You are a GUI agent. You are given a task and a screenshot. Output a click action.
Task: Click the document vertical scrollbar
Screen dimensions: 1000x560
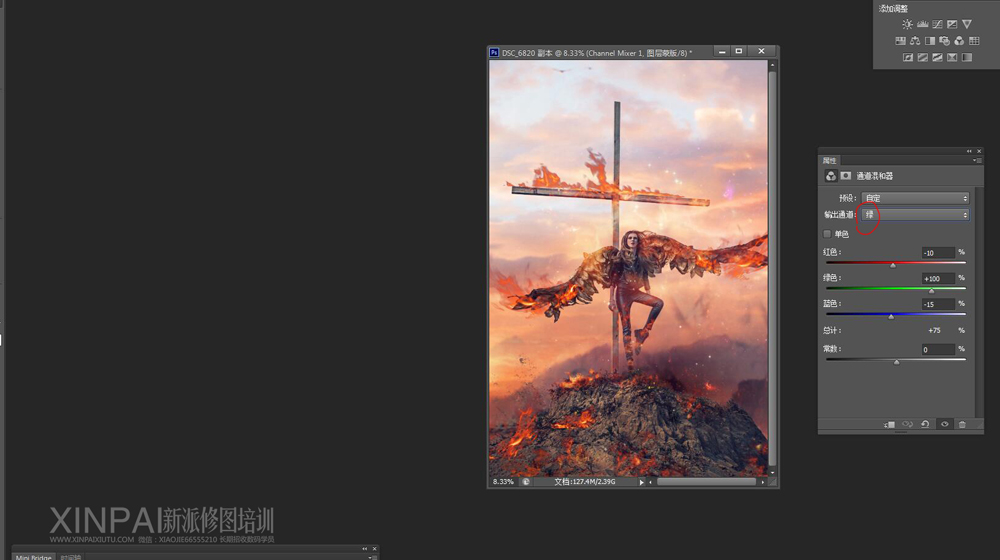click(772, 268)
